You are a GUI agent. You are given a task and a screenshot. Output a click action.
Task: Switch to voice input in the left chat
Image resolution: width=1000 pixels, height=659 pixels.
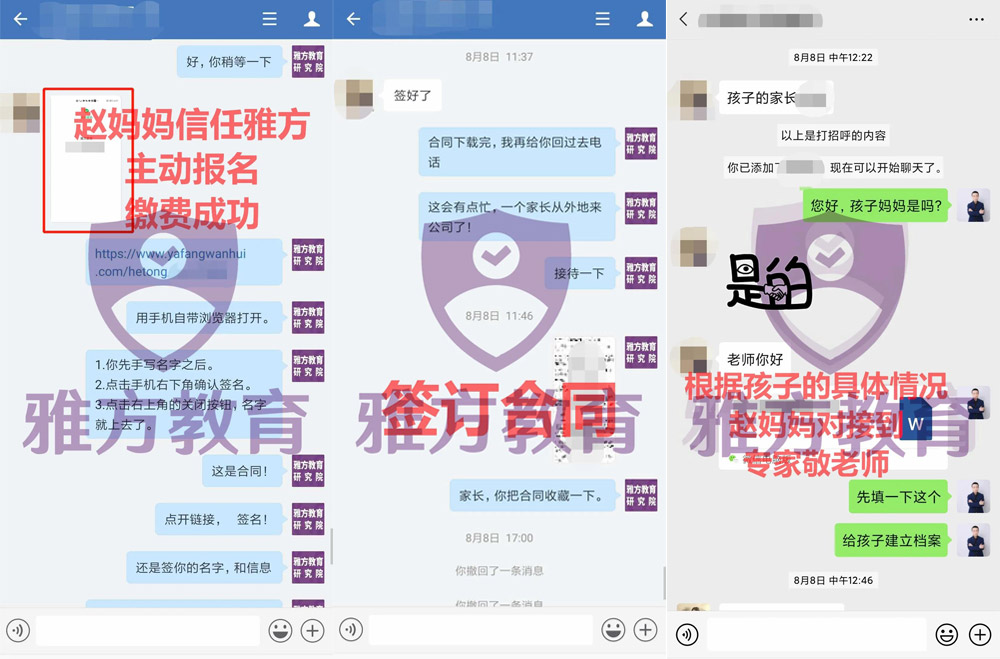pos(19,630)
